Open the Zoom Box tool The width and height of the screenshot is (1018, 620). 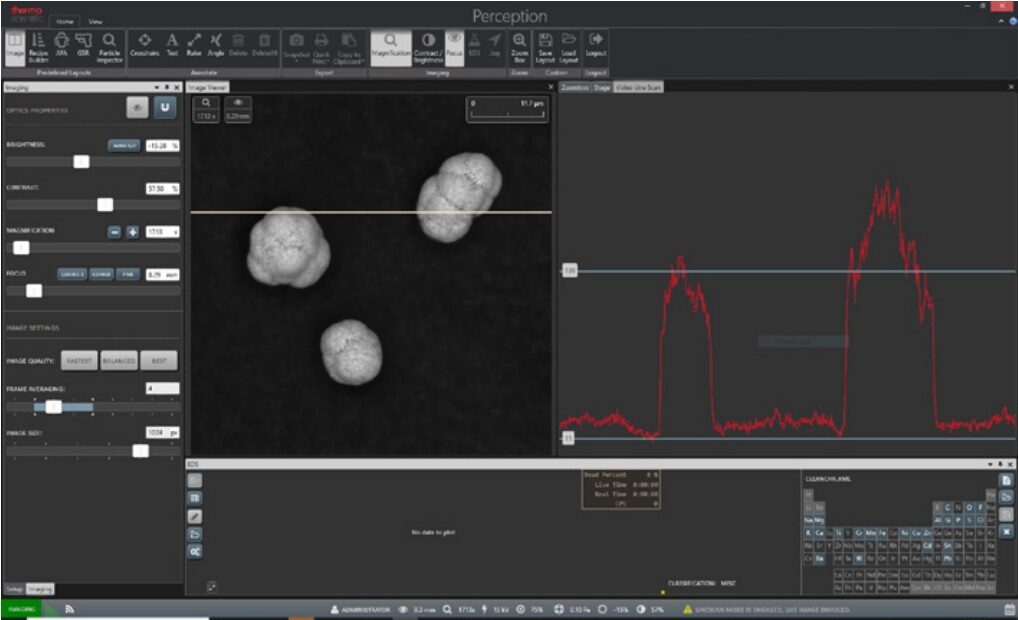tap(519, 45)
